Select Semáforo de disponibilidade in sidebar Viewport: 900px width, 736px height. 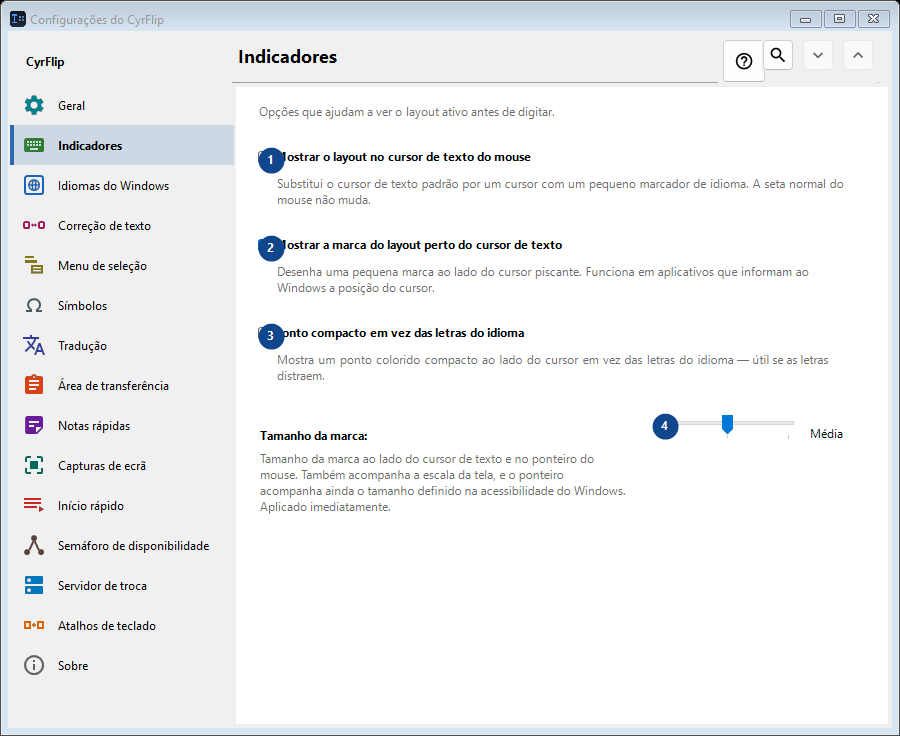[122, 545]
